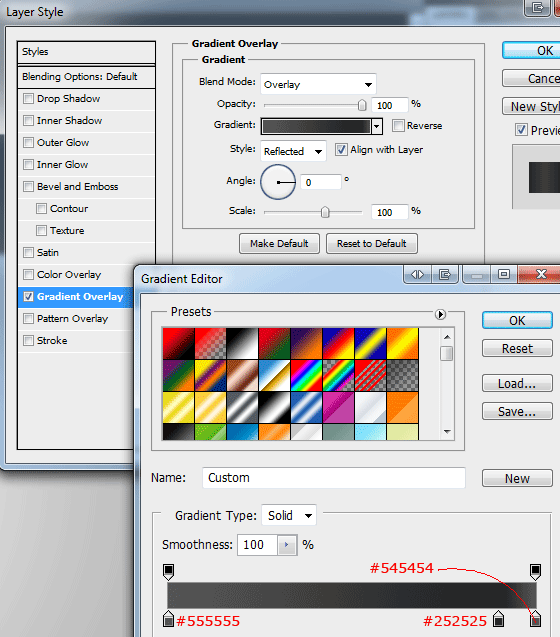The image size is (560, 637).
Task: Click the Opacity slider handle
Action: (x=362, y=105)
